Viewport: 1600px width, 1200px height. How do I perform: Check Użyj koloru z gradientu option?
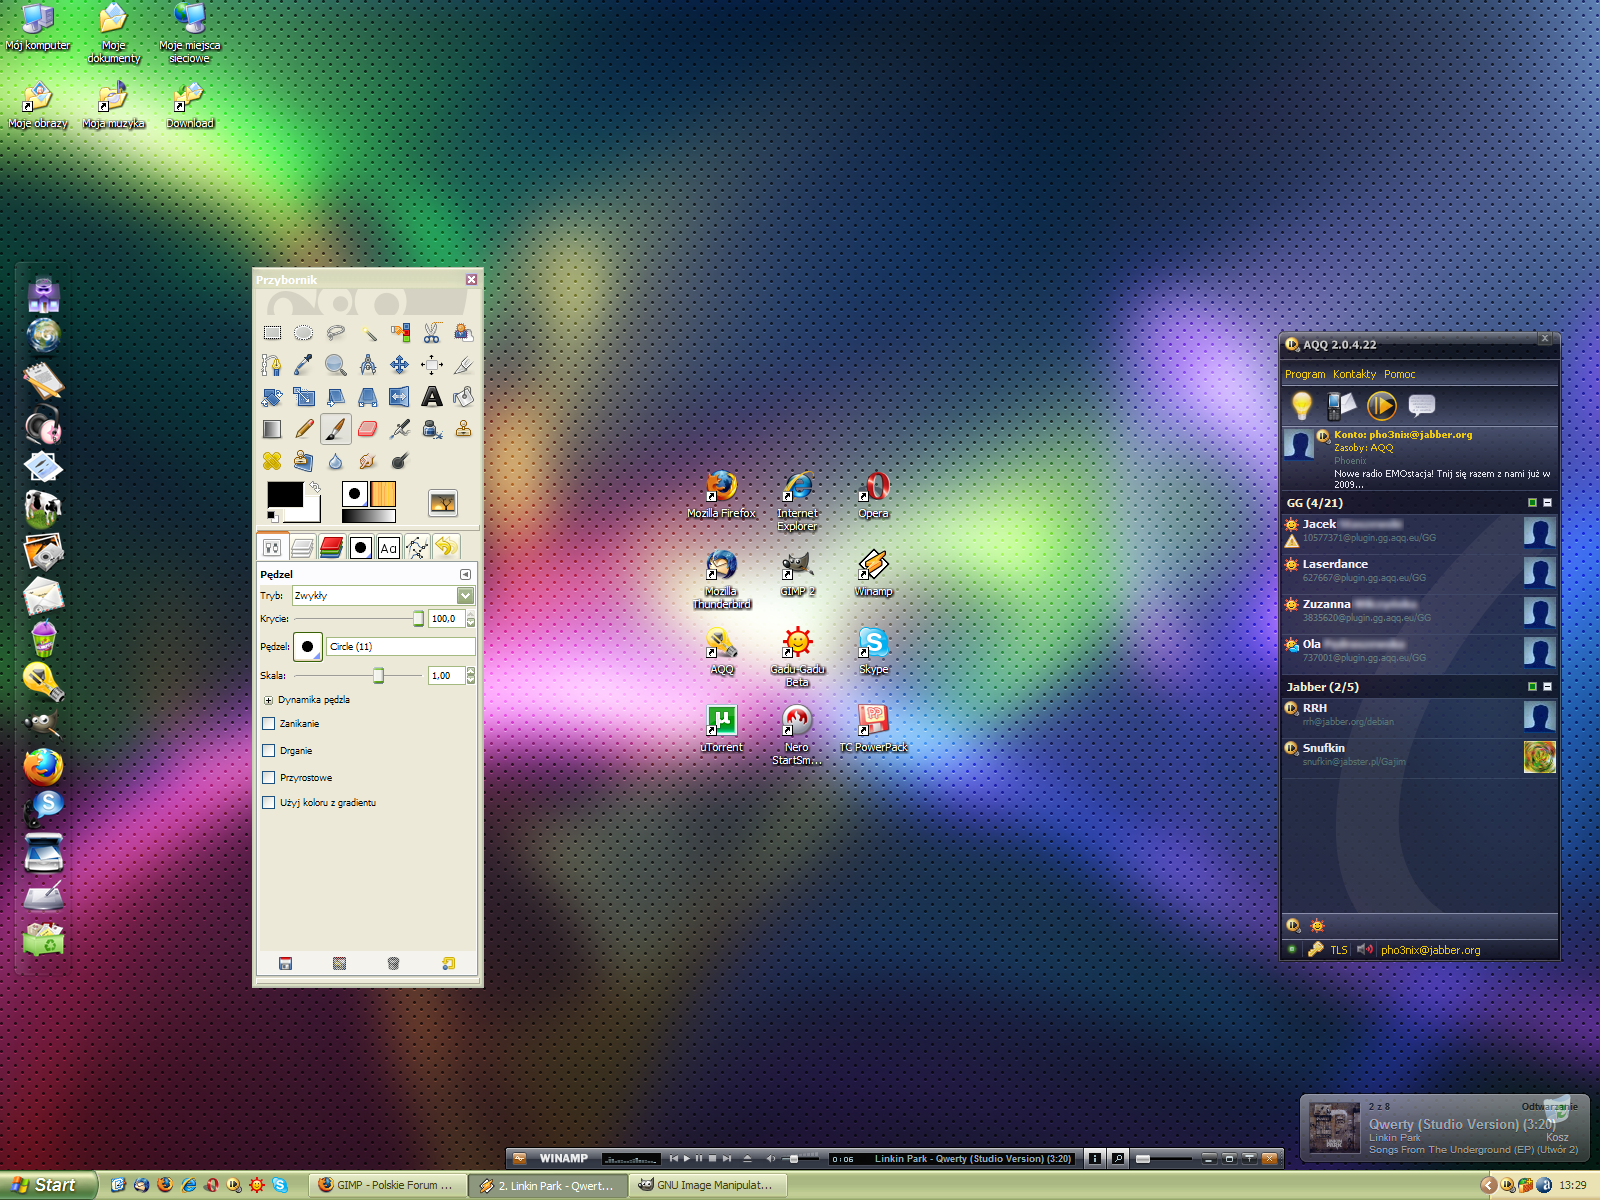tap(268, 803)
